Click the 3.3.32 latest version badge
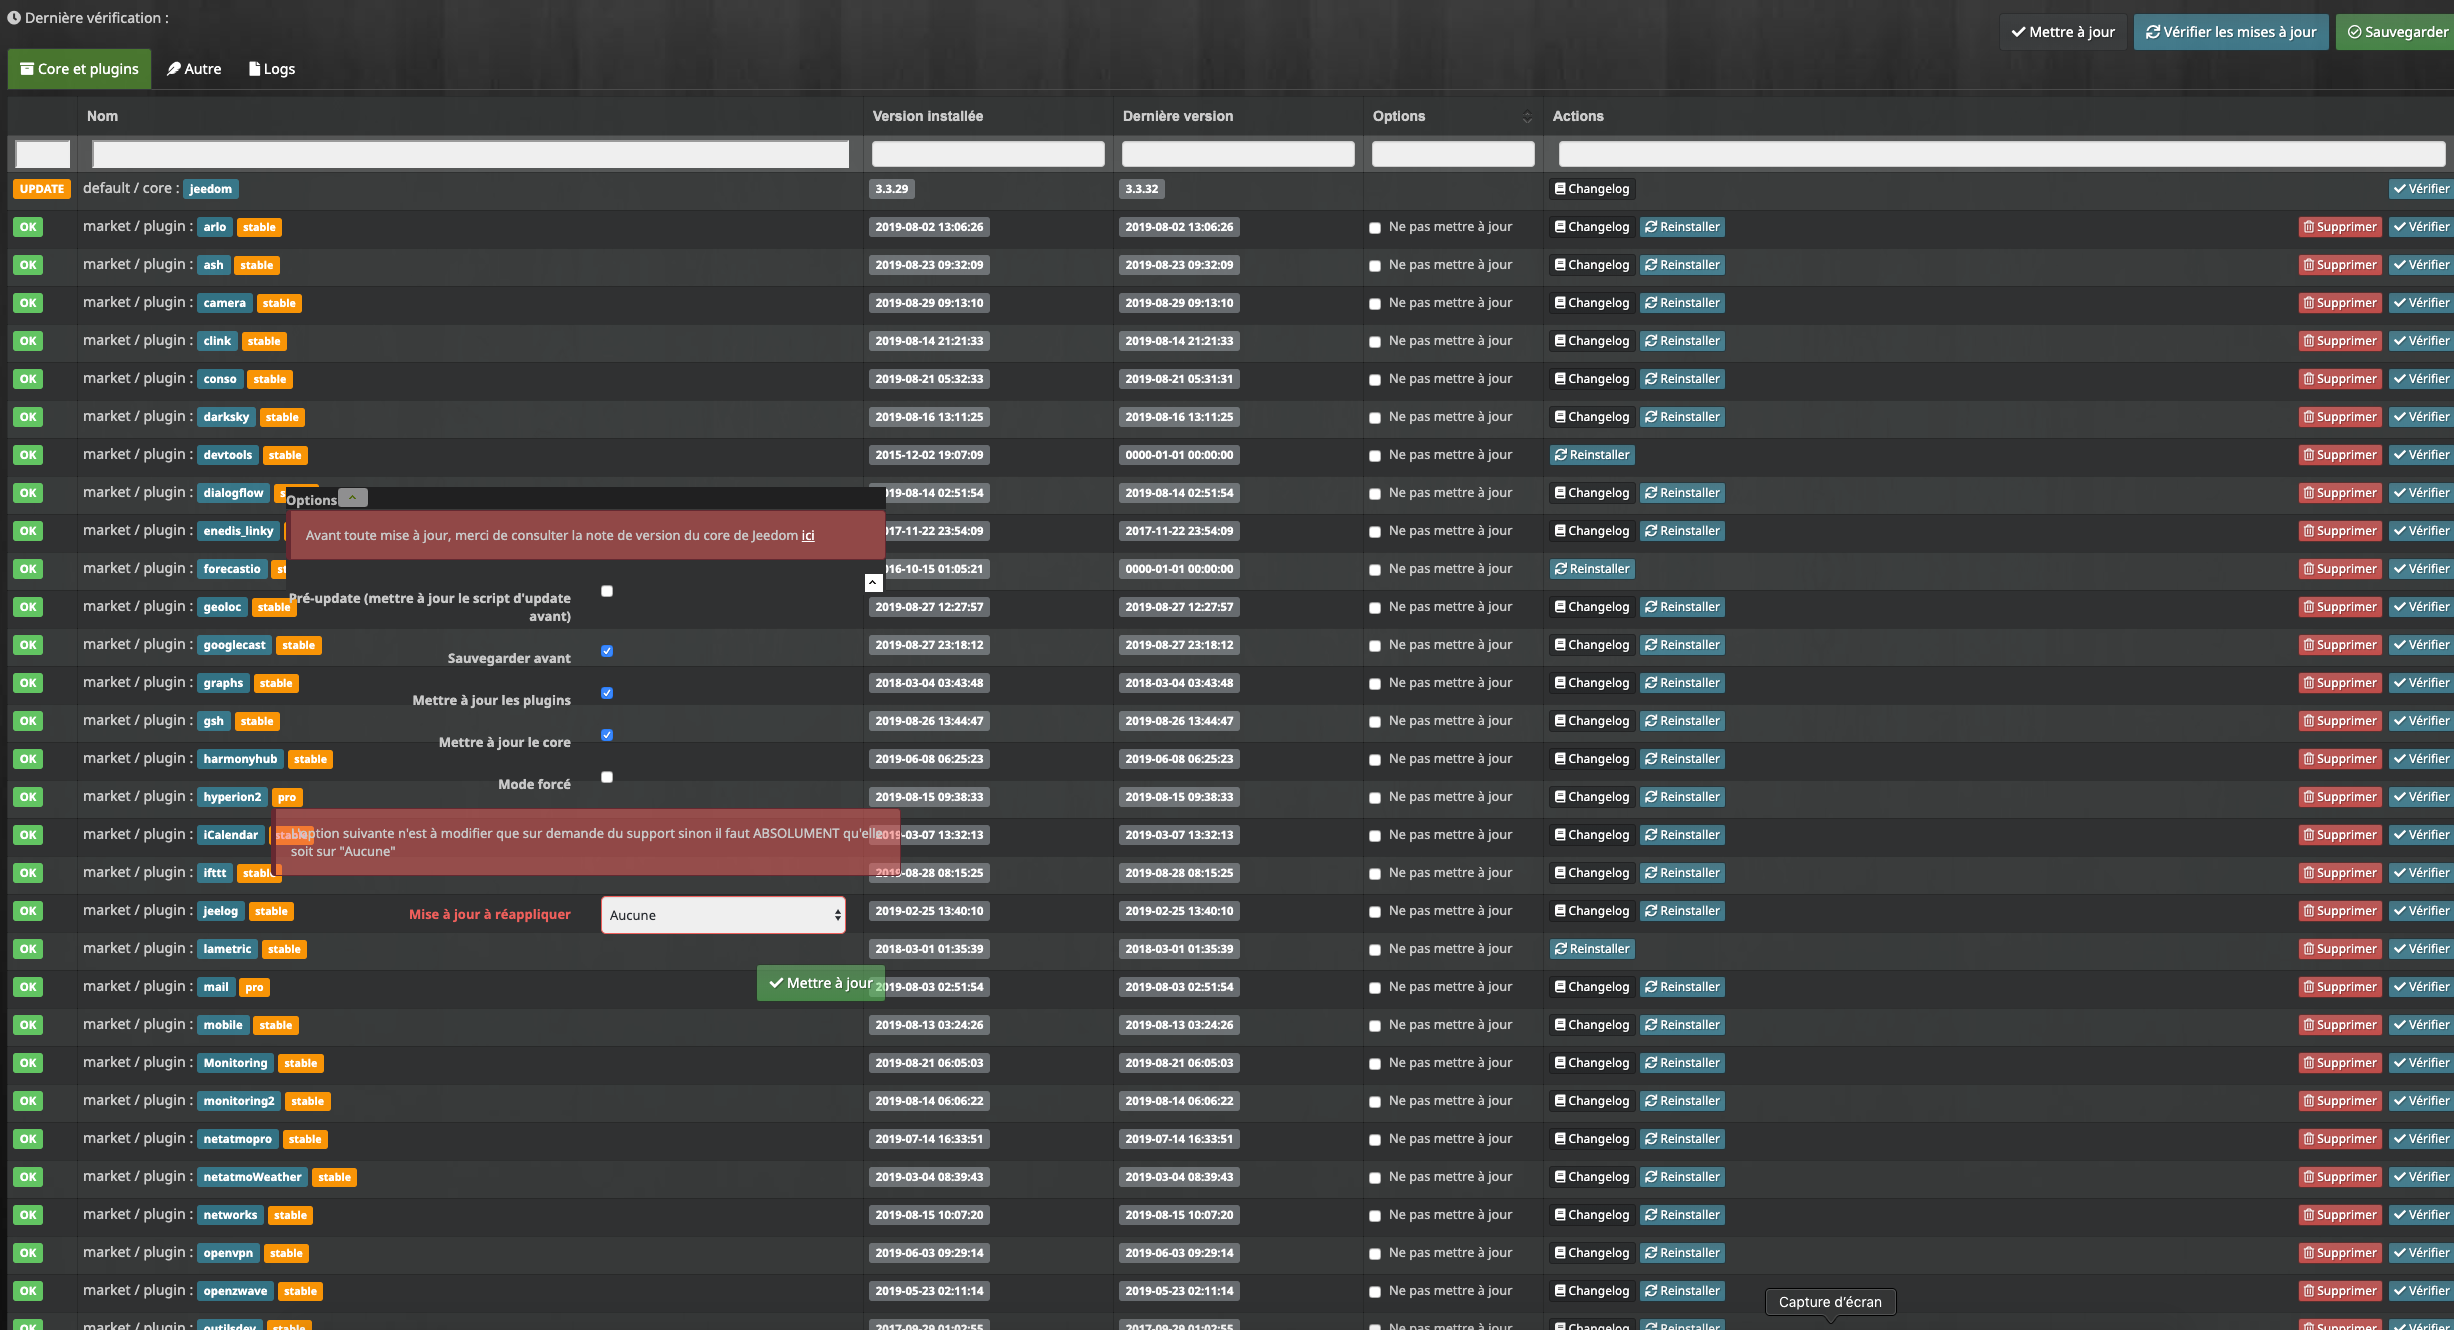The height and width of the screenshot is (1330, 2454). pos(1142,189)
